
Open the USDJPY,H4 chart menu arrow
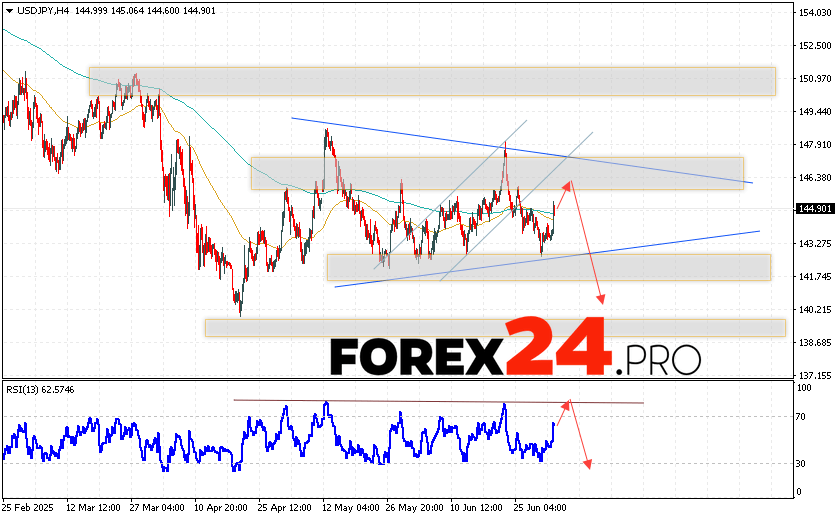point(9,11)
